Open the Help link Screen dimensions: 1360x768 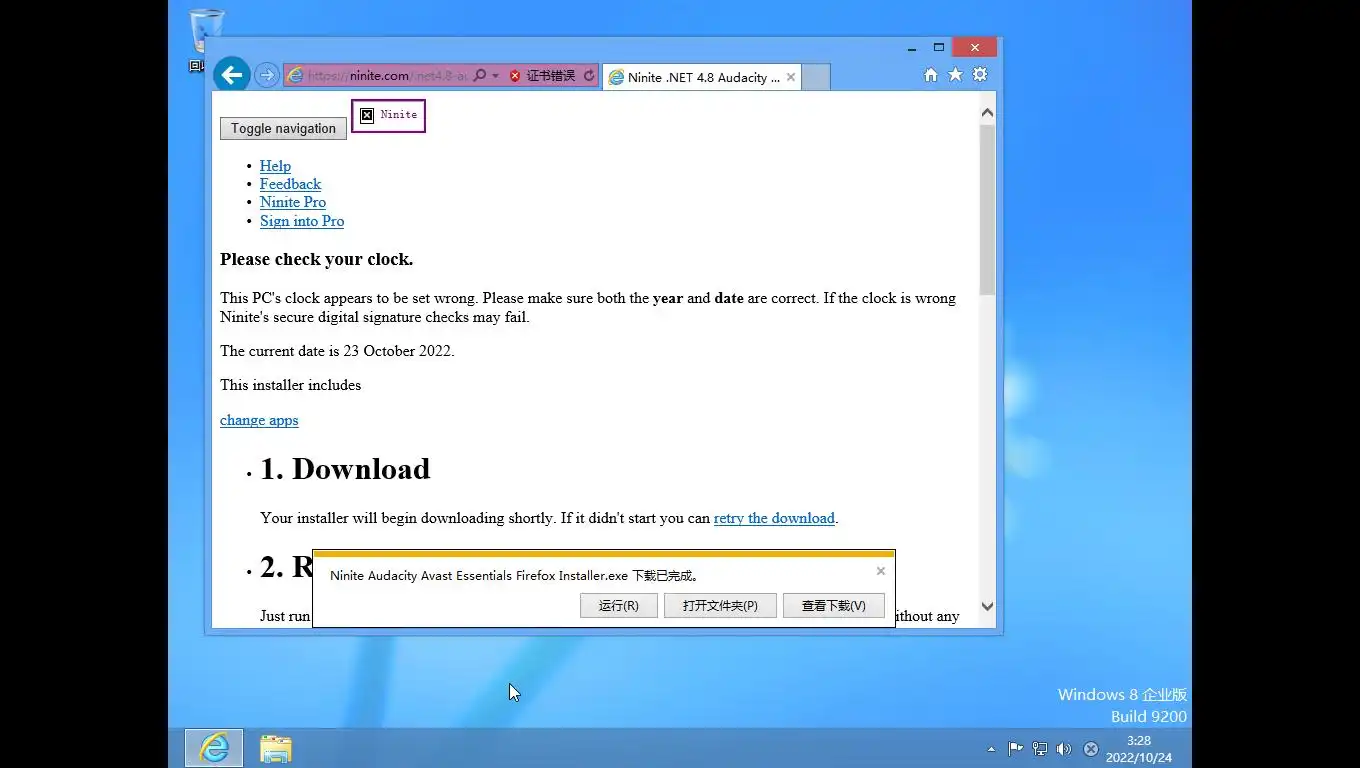coord(275,166)
